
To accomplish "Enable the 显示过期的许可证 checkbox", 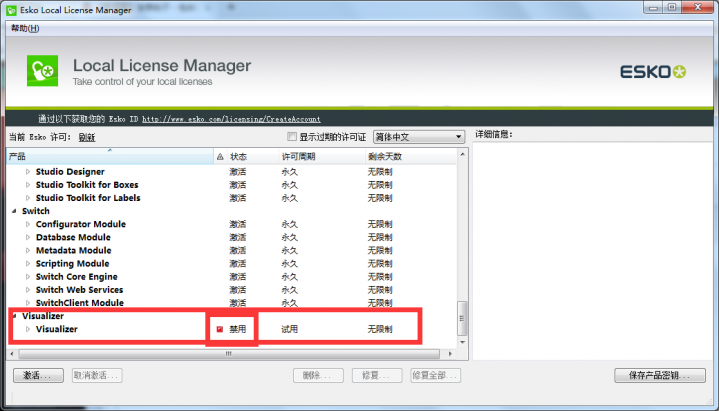I will point(292,137).
